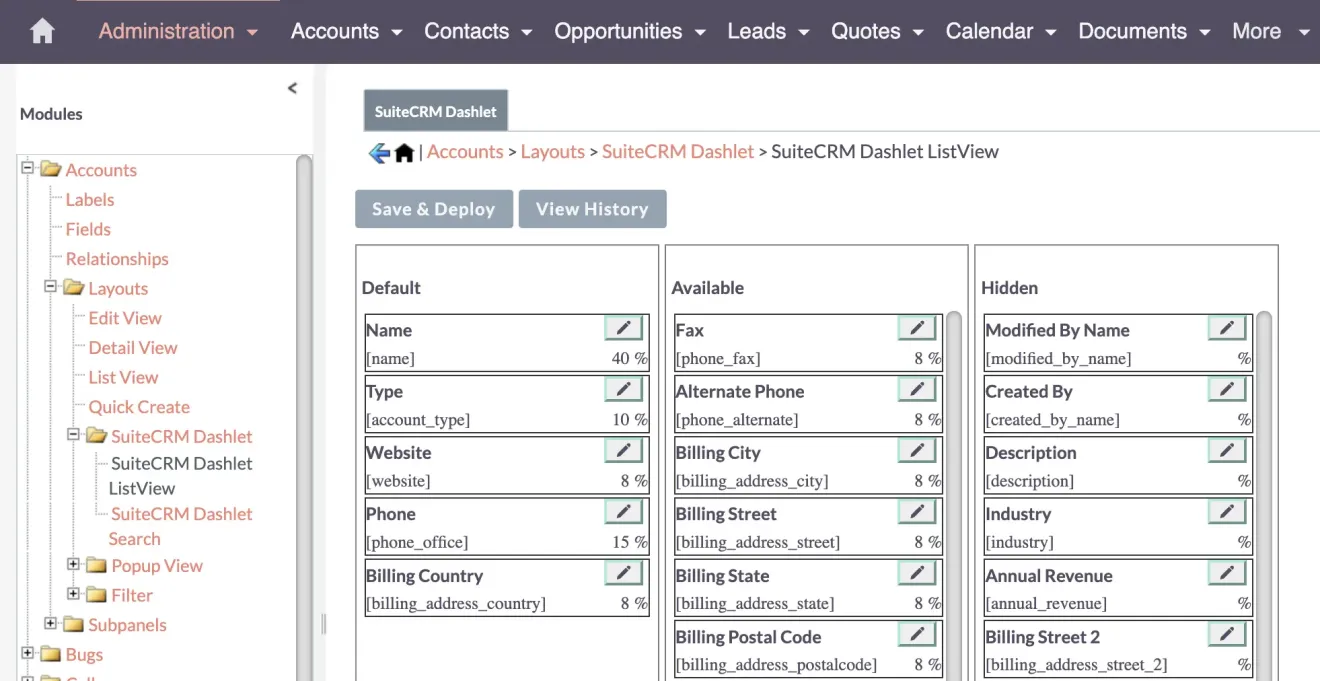Expand the Subpanels folder
Screen dimensions: 1320x681
tap(50, 624)
